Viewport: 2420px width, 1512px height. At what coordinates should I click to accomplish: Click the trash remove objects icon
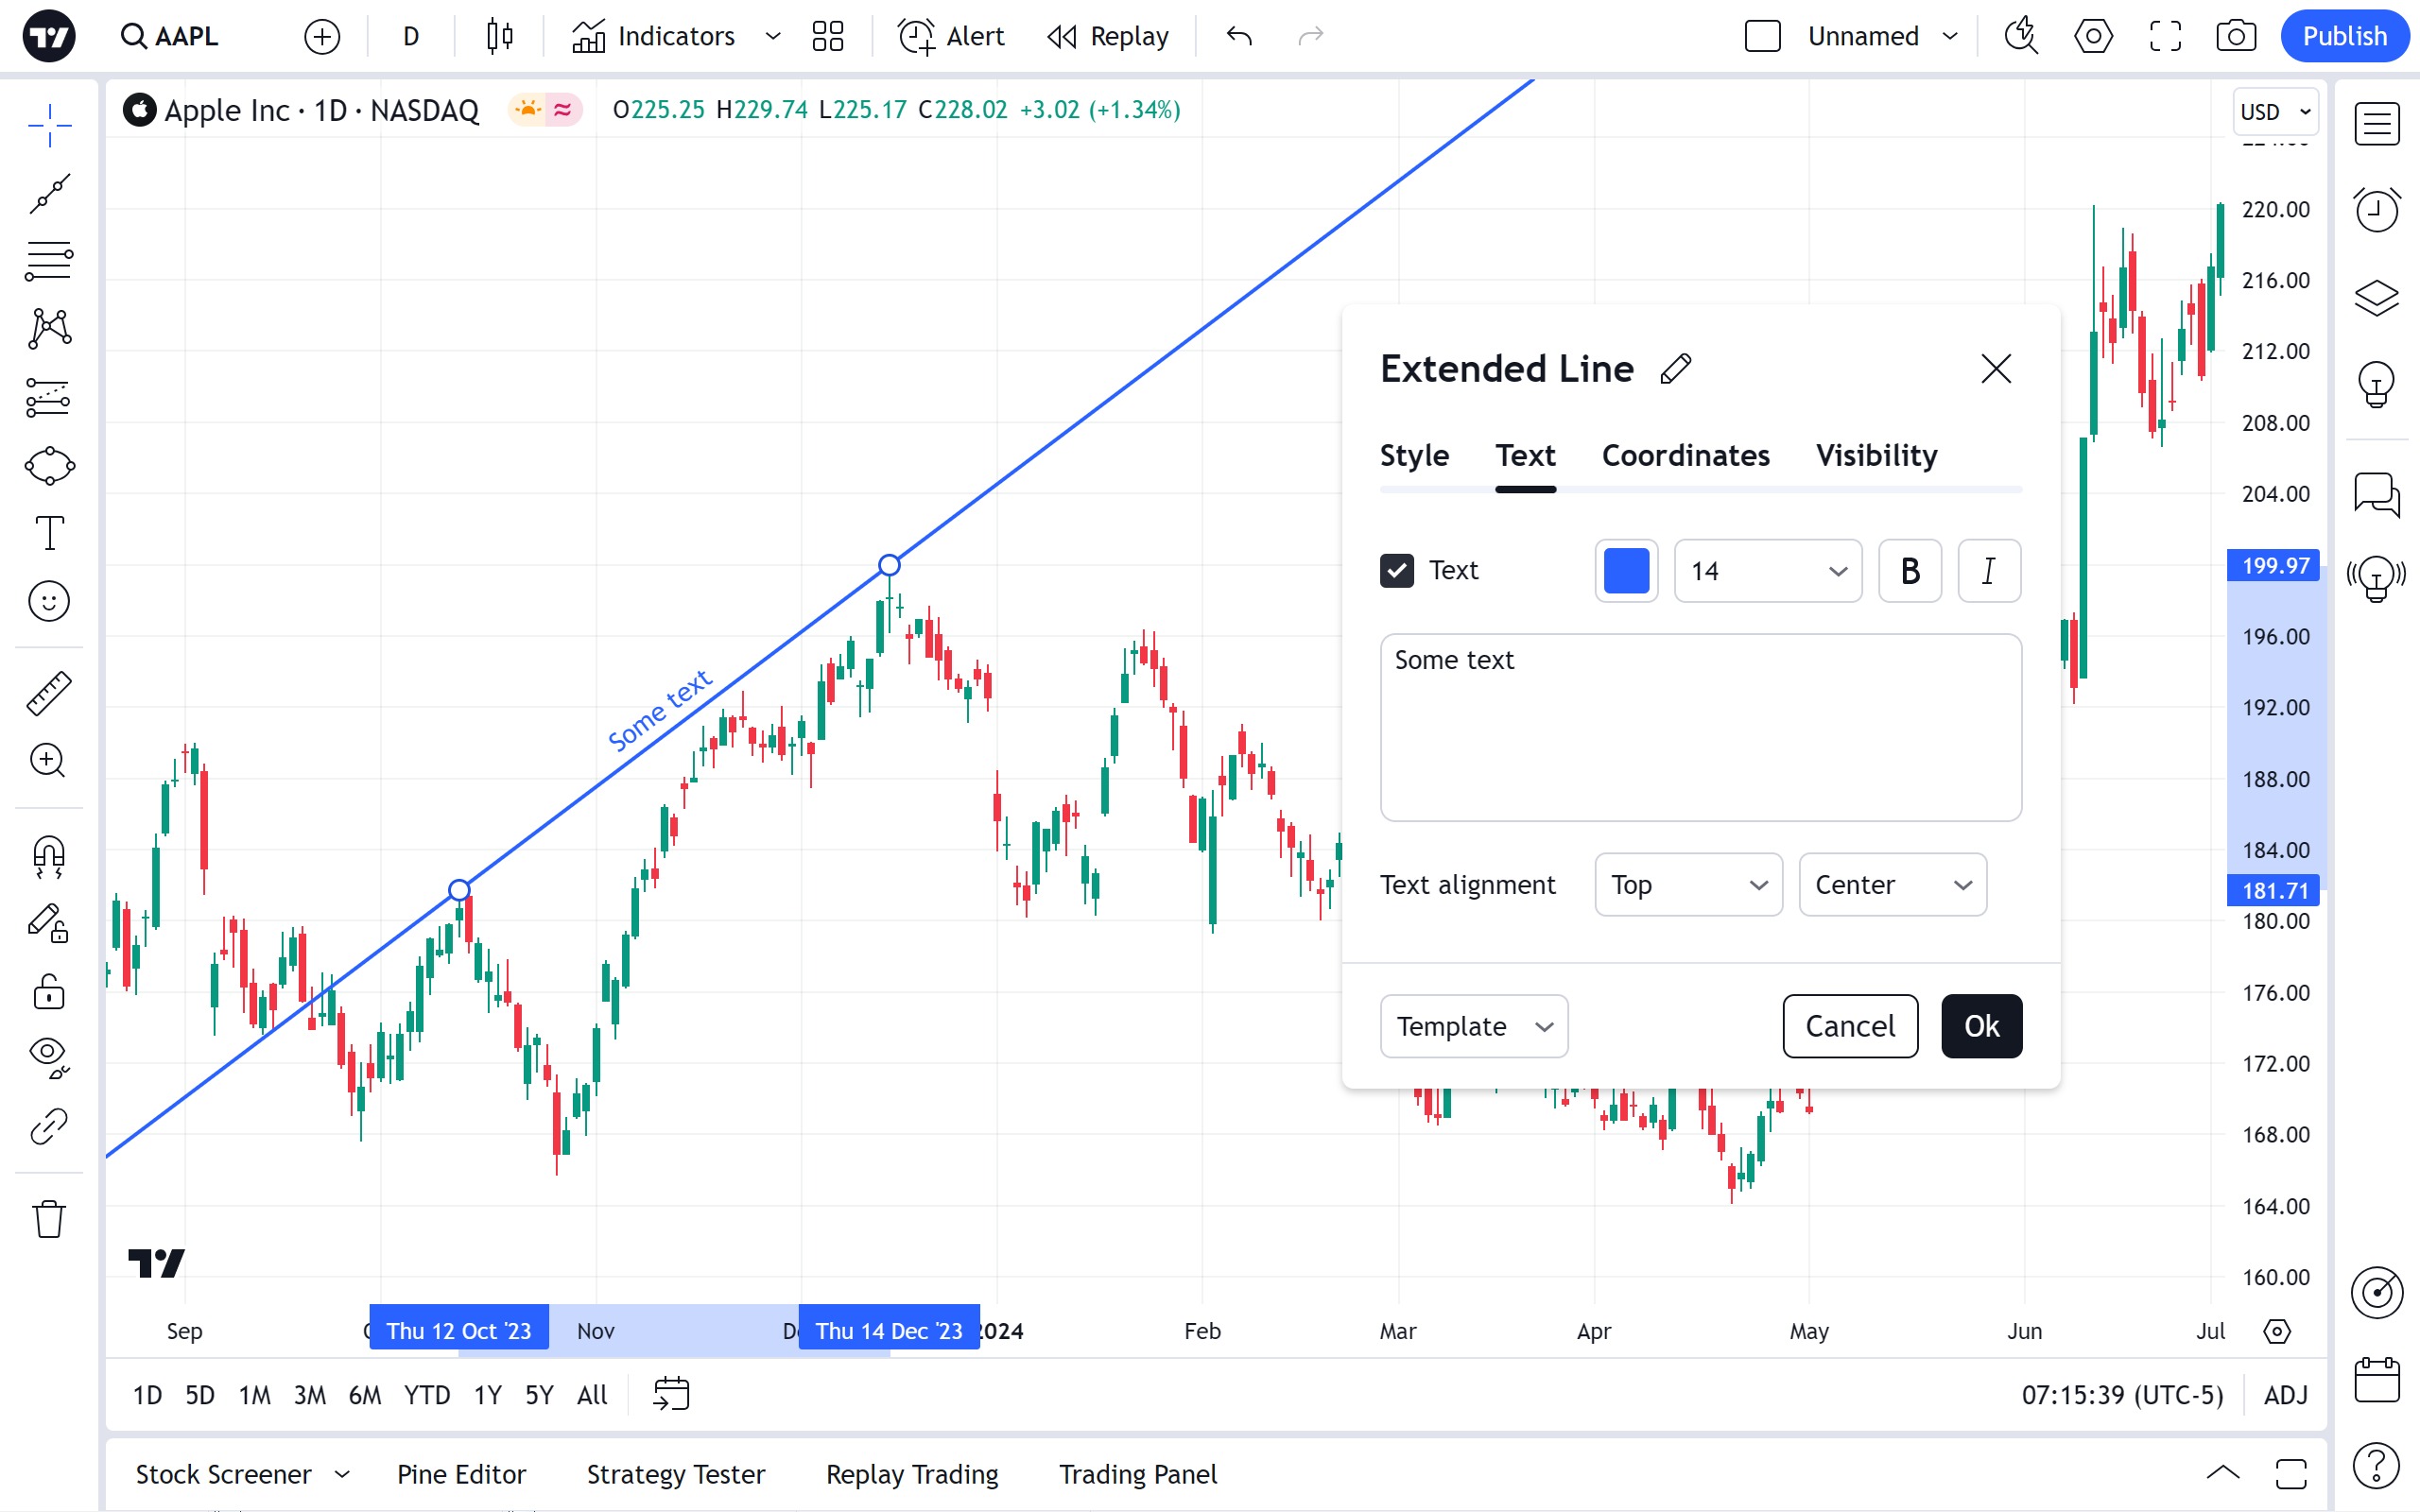pos(48,1219)
